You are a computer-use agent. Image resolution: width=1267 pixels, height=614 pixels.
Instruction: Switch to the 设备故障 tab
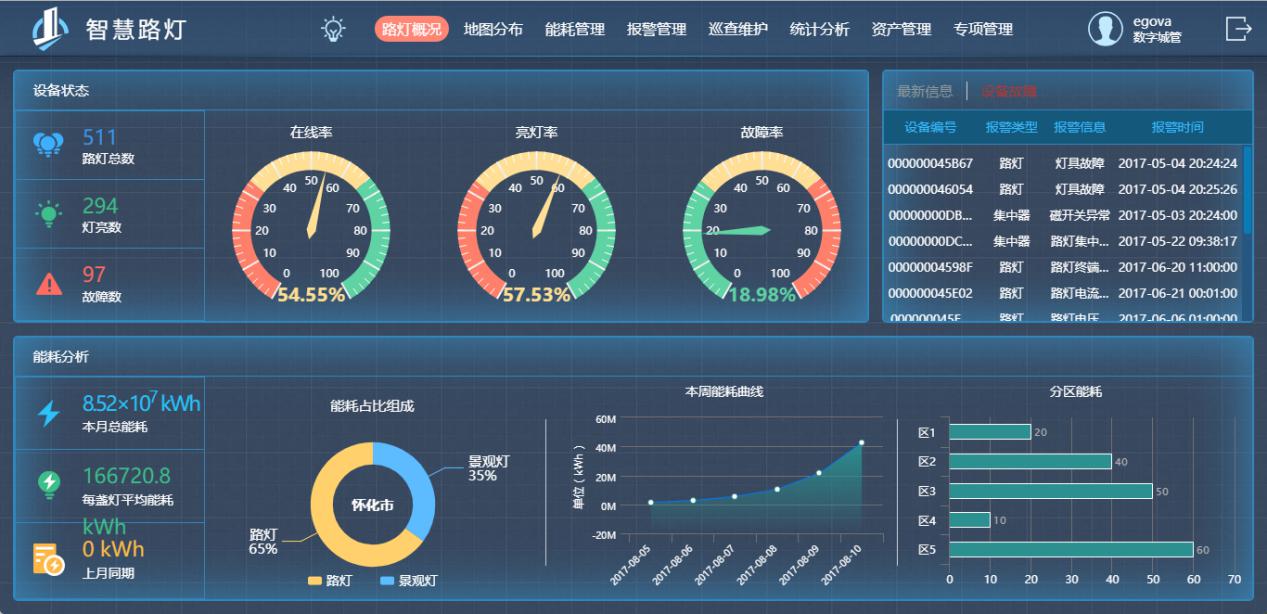[x=1009, y=92]
